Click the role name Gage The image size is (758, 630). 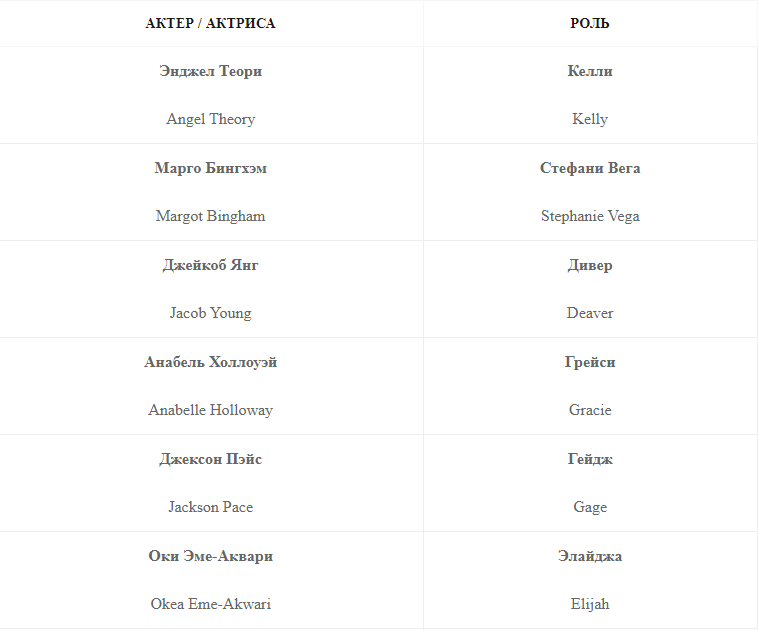(590, 507)
